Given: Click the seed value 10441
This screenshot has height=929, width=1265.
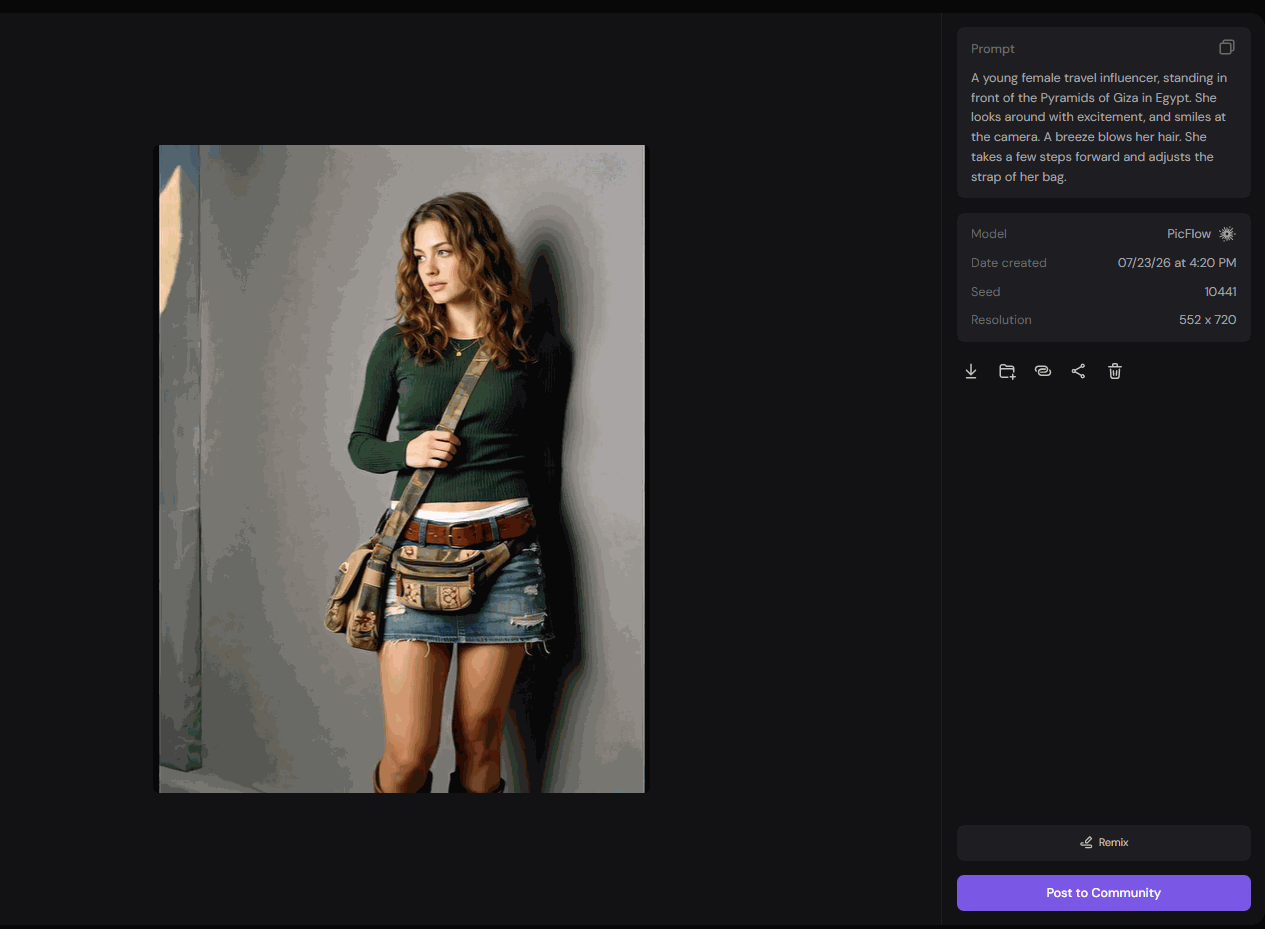Looking at the screenshot, I should [x=1220, y=292].
